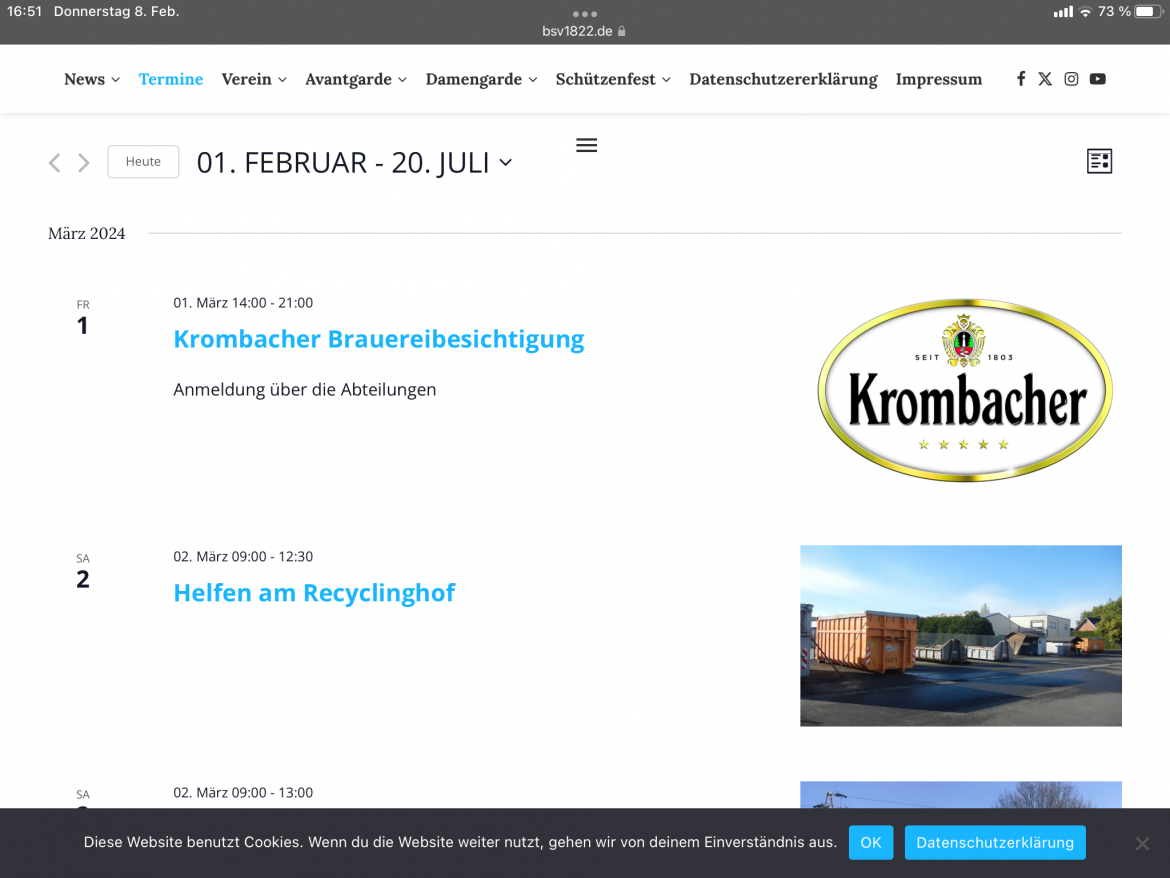Image resolution: width=1170 pixels, height=878 pixels.
Task: Accept cookies with the OK button
Action: click(x=870, y=842)
